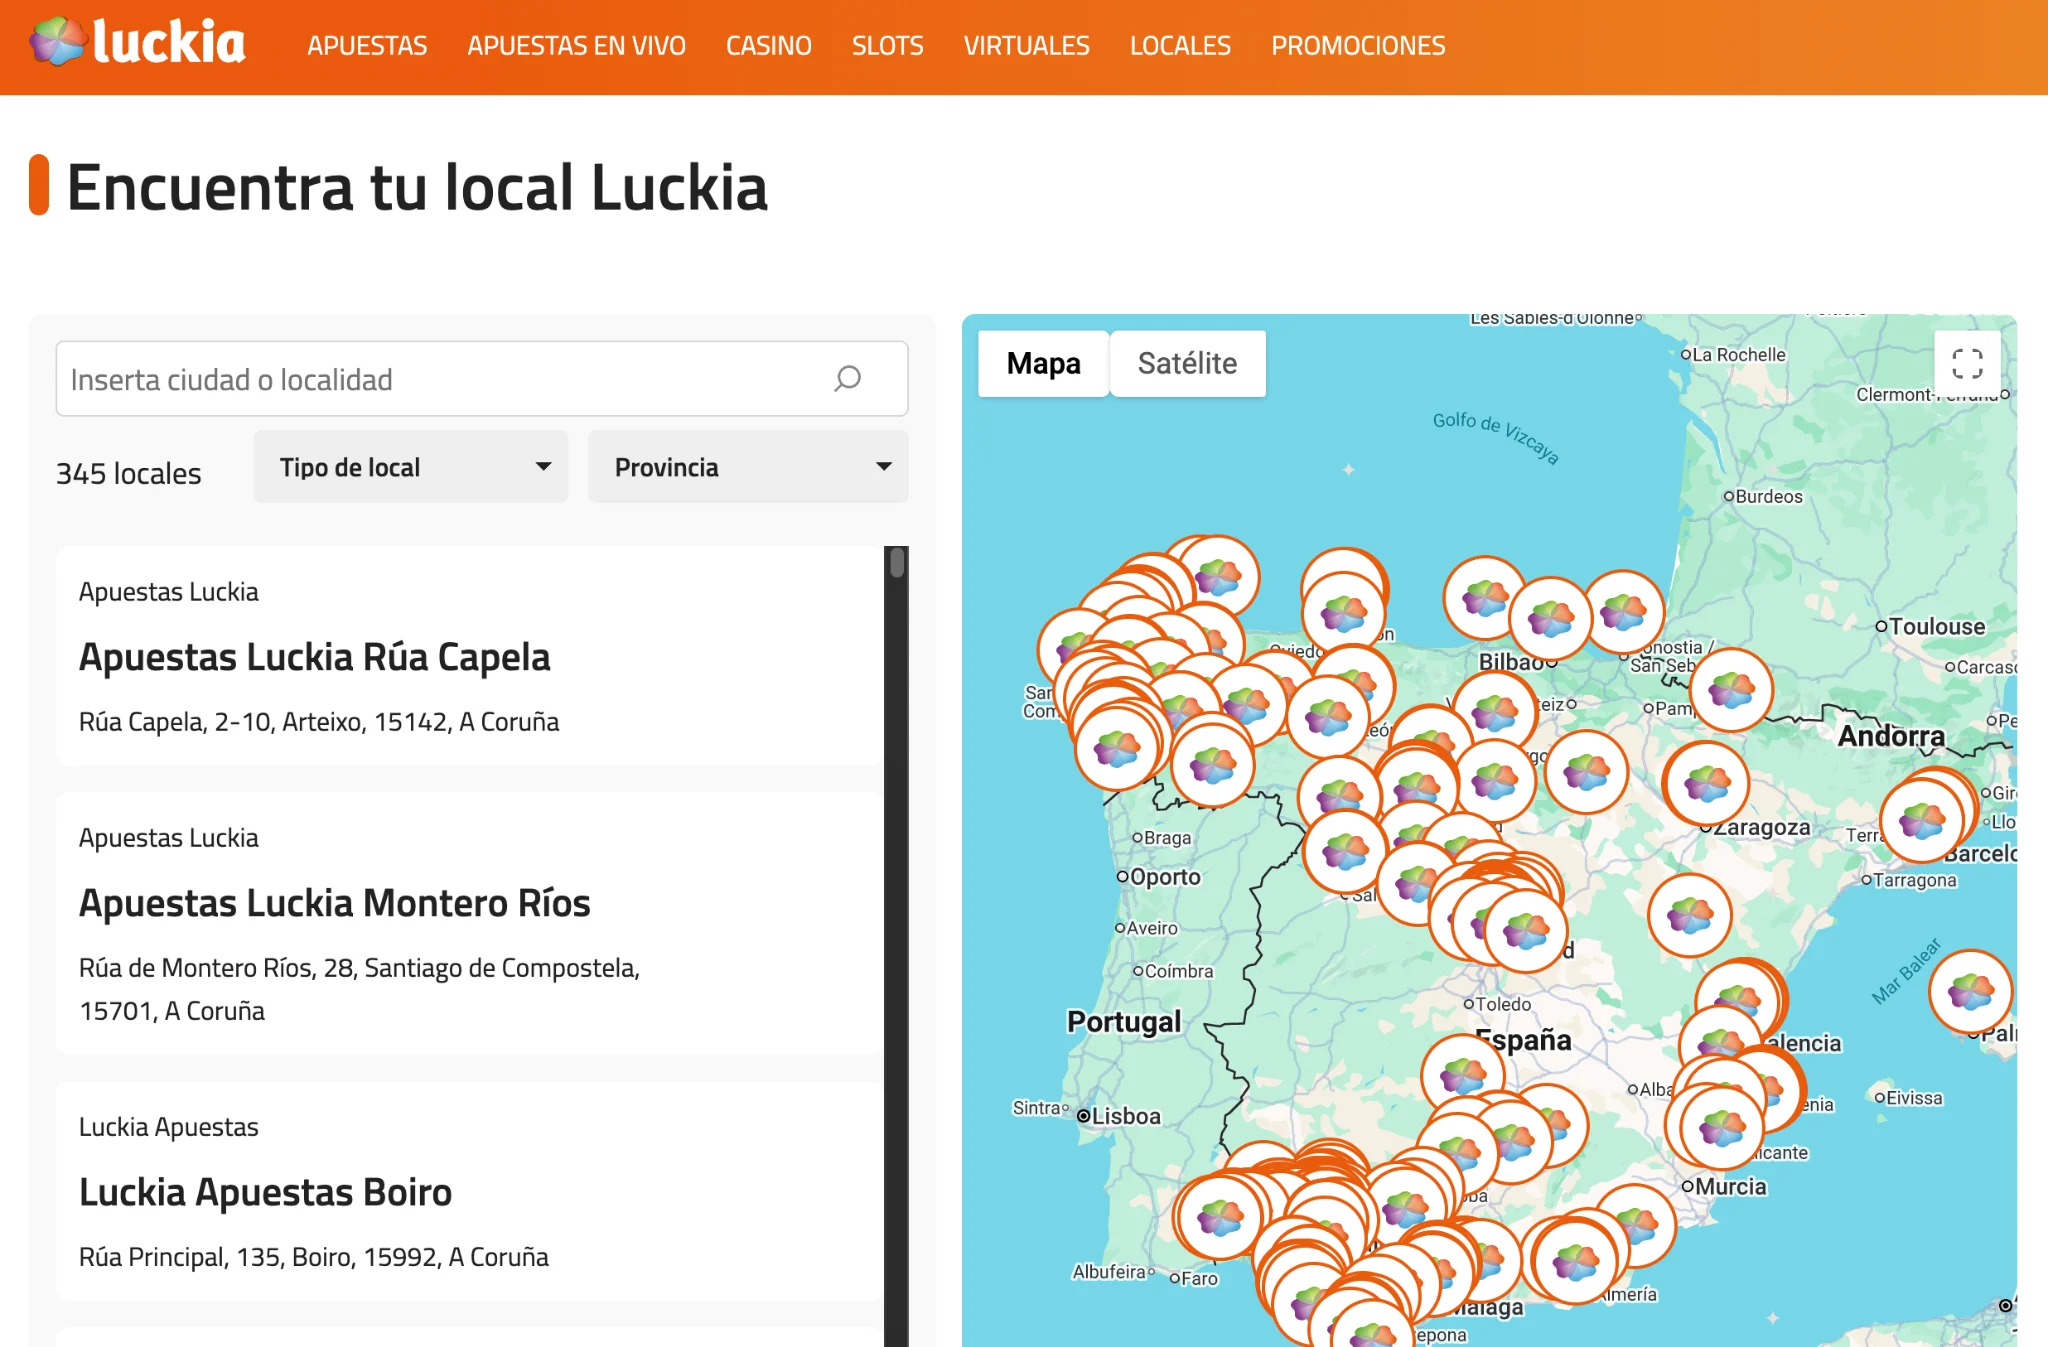Screen dimensions: 2048x1347
Task: Click the La Rochelle label on the map
Action: [1739, 355]
